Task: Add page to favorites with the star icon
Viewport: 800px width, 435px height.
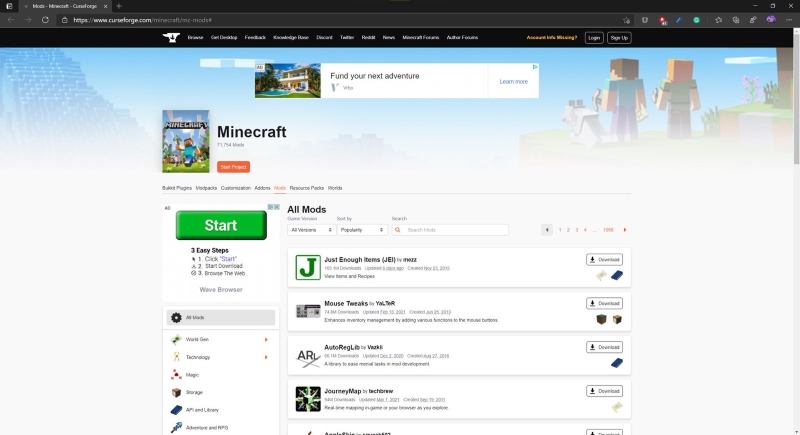Action: click(x=627, y=20)
